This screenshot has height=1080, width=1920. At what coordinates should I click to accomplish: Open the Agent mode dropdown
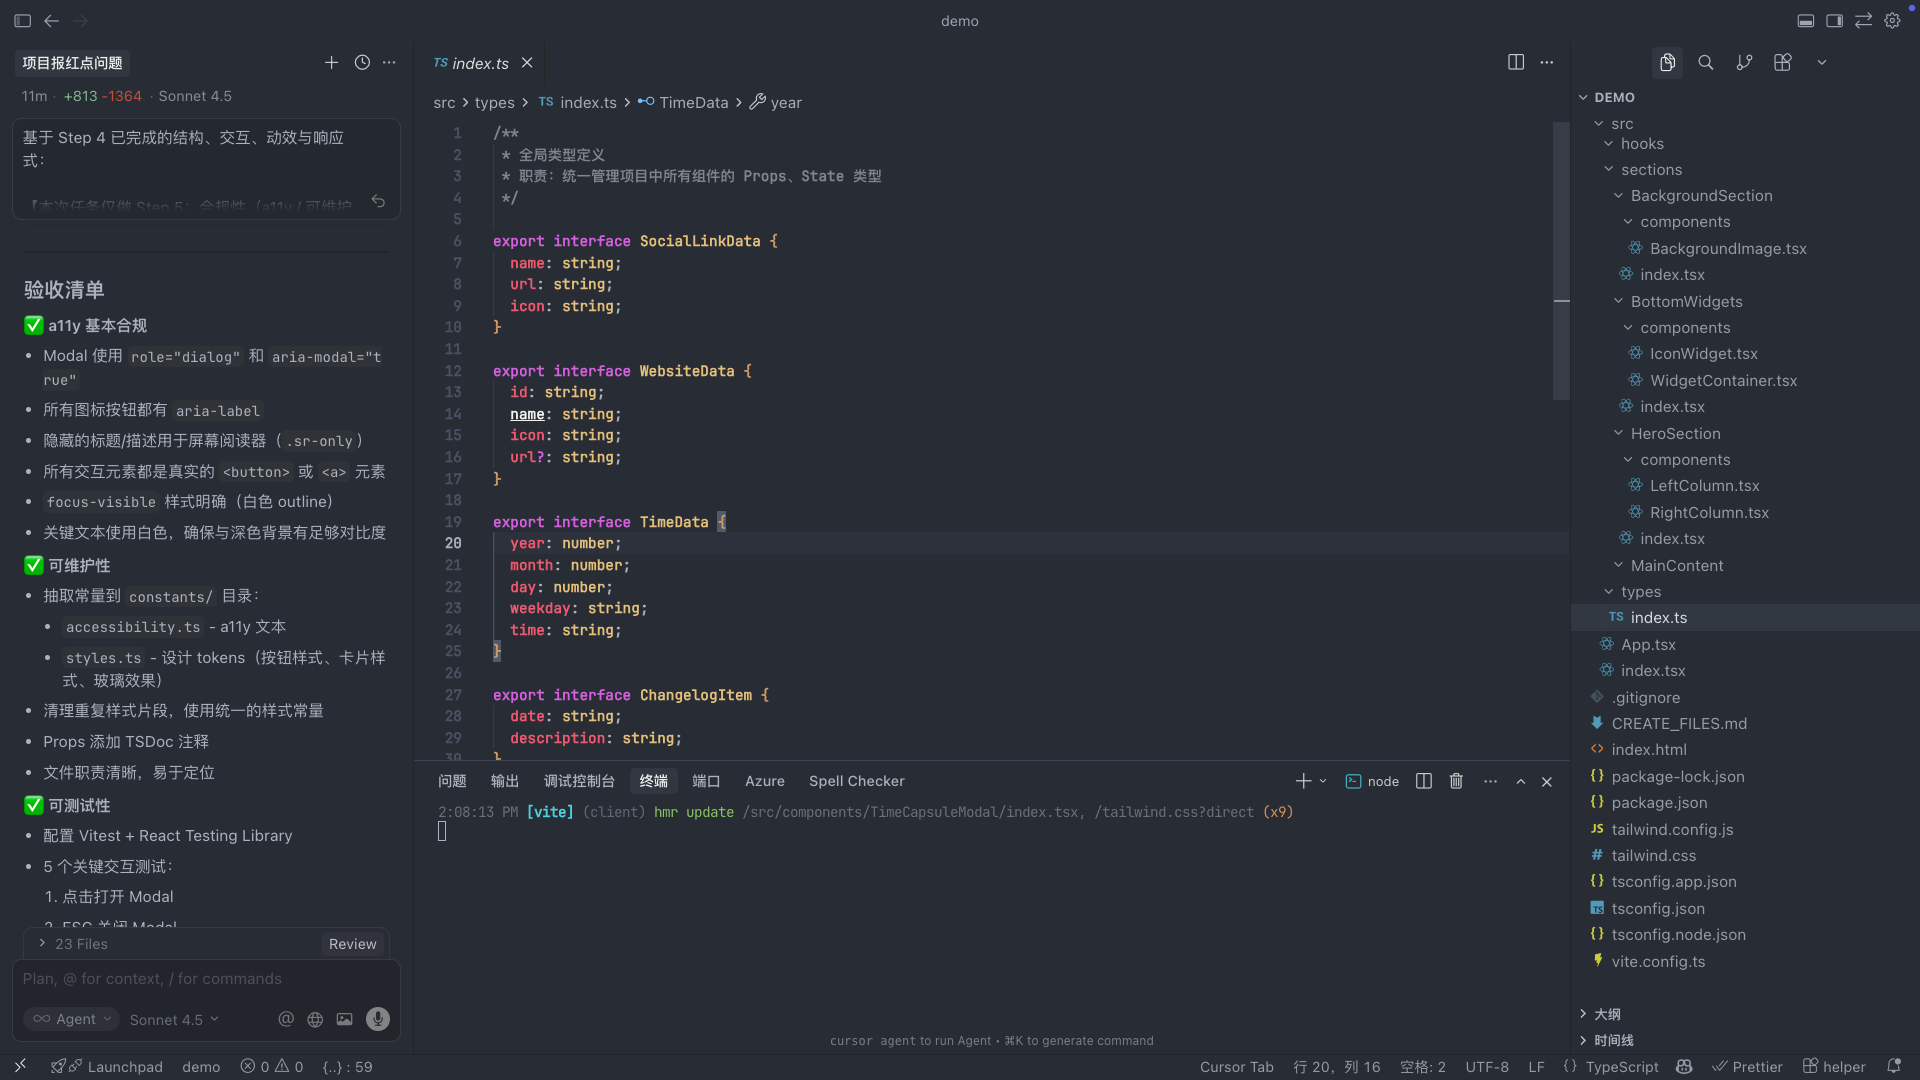[73, 1019]
